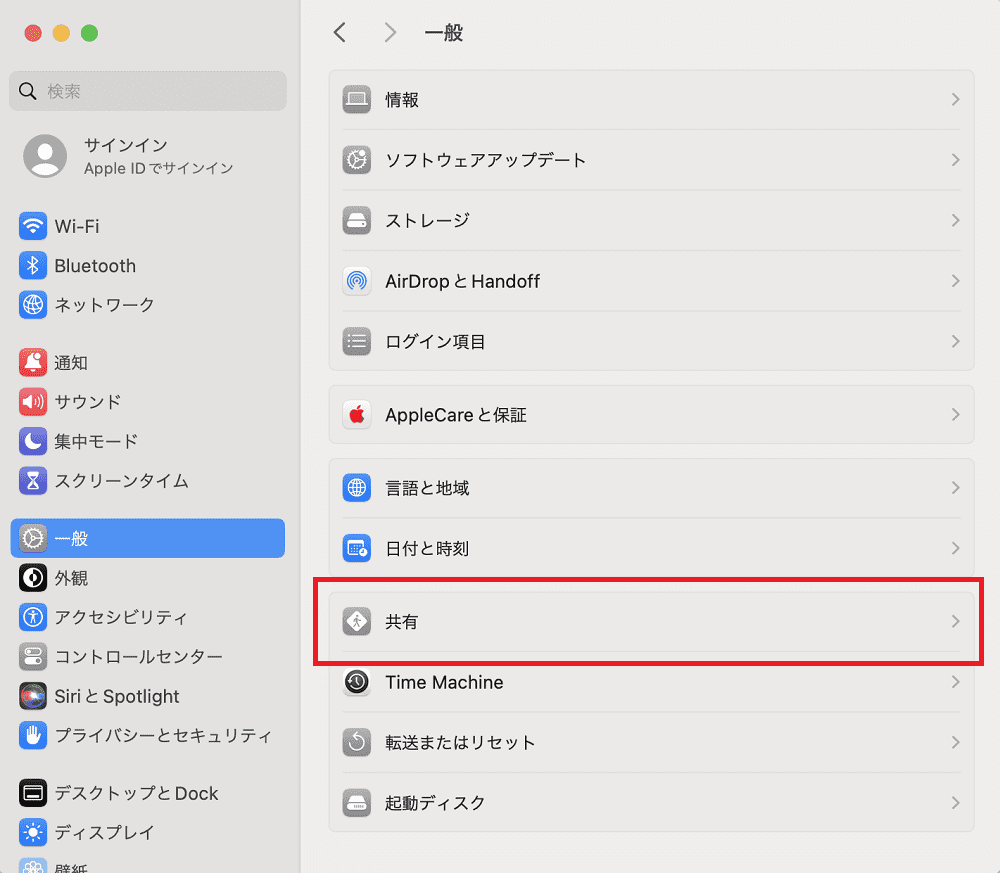Viewport: 1000px width, 873px height.
Task: Click ソフトウェアアップデート gear icon
Action: pos(357,160)
